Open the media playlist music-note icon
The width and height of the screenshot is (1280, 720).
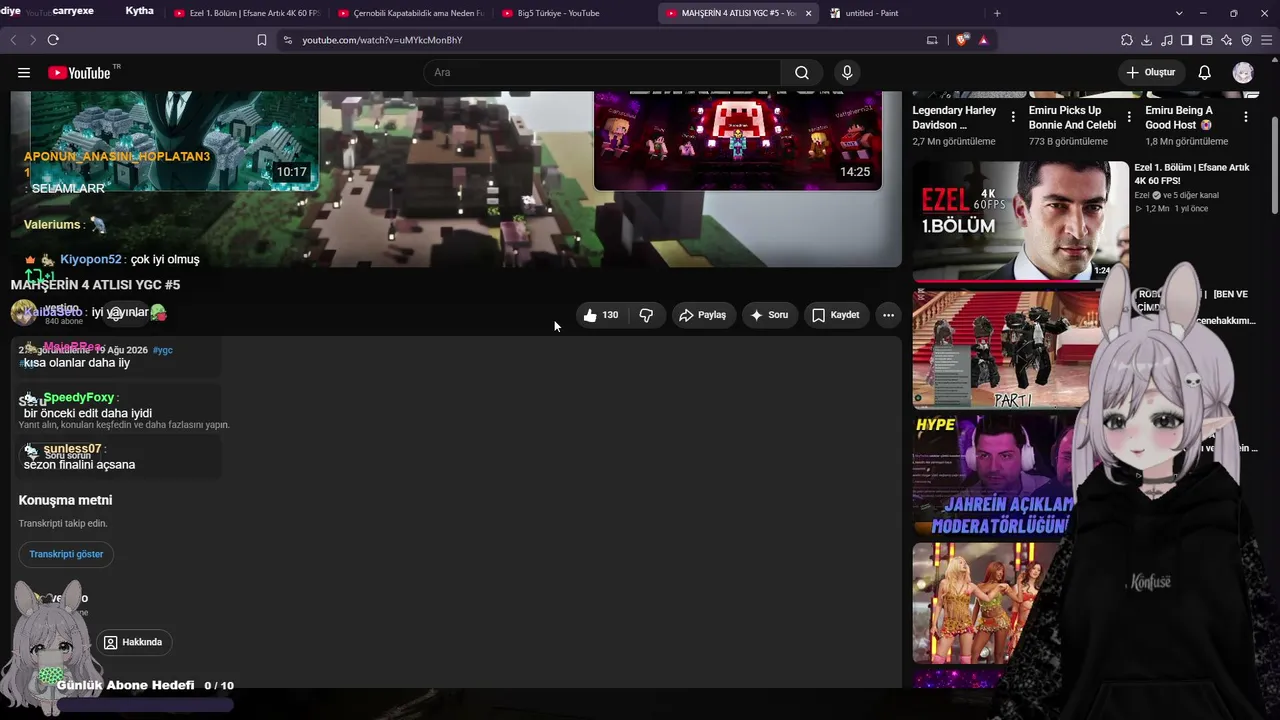click(x=1167, y=40)
